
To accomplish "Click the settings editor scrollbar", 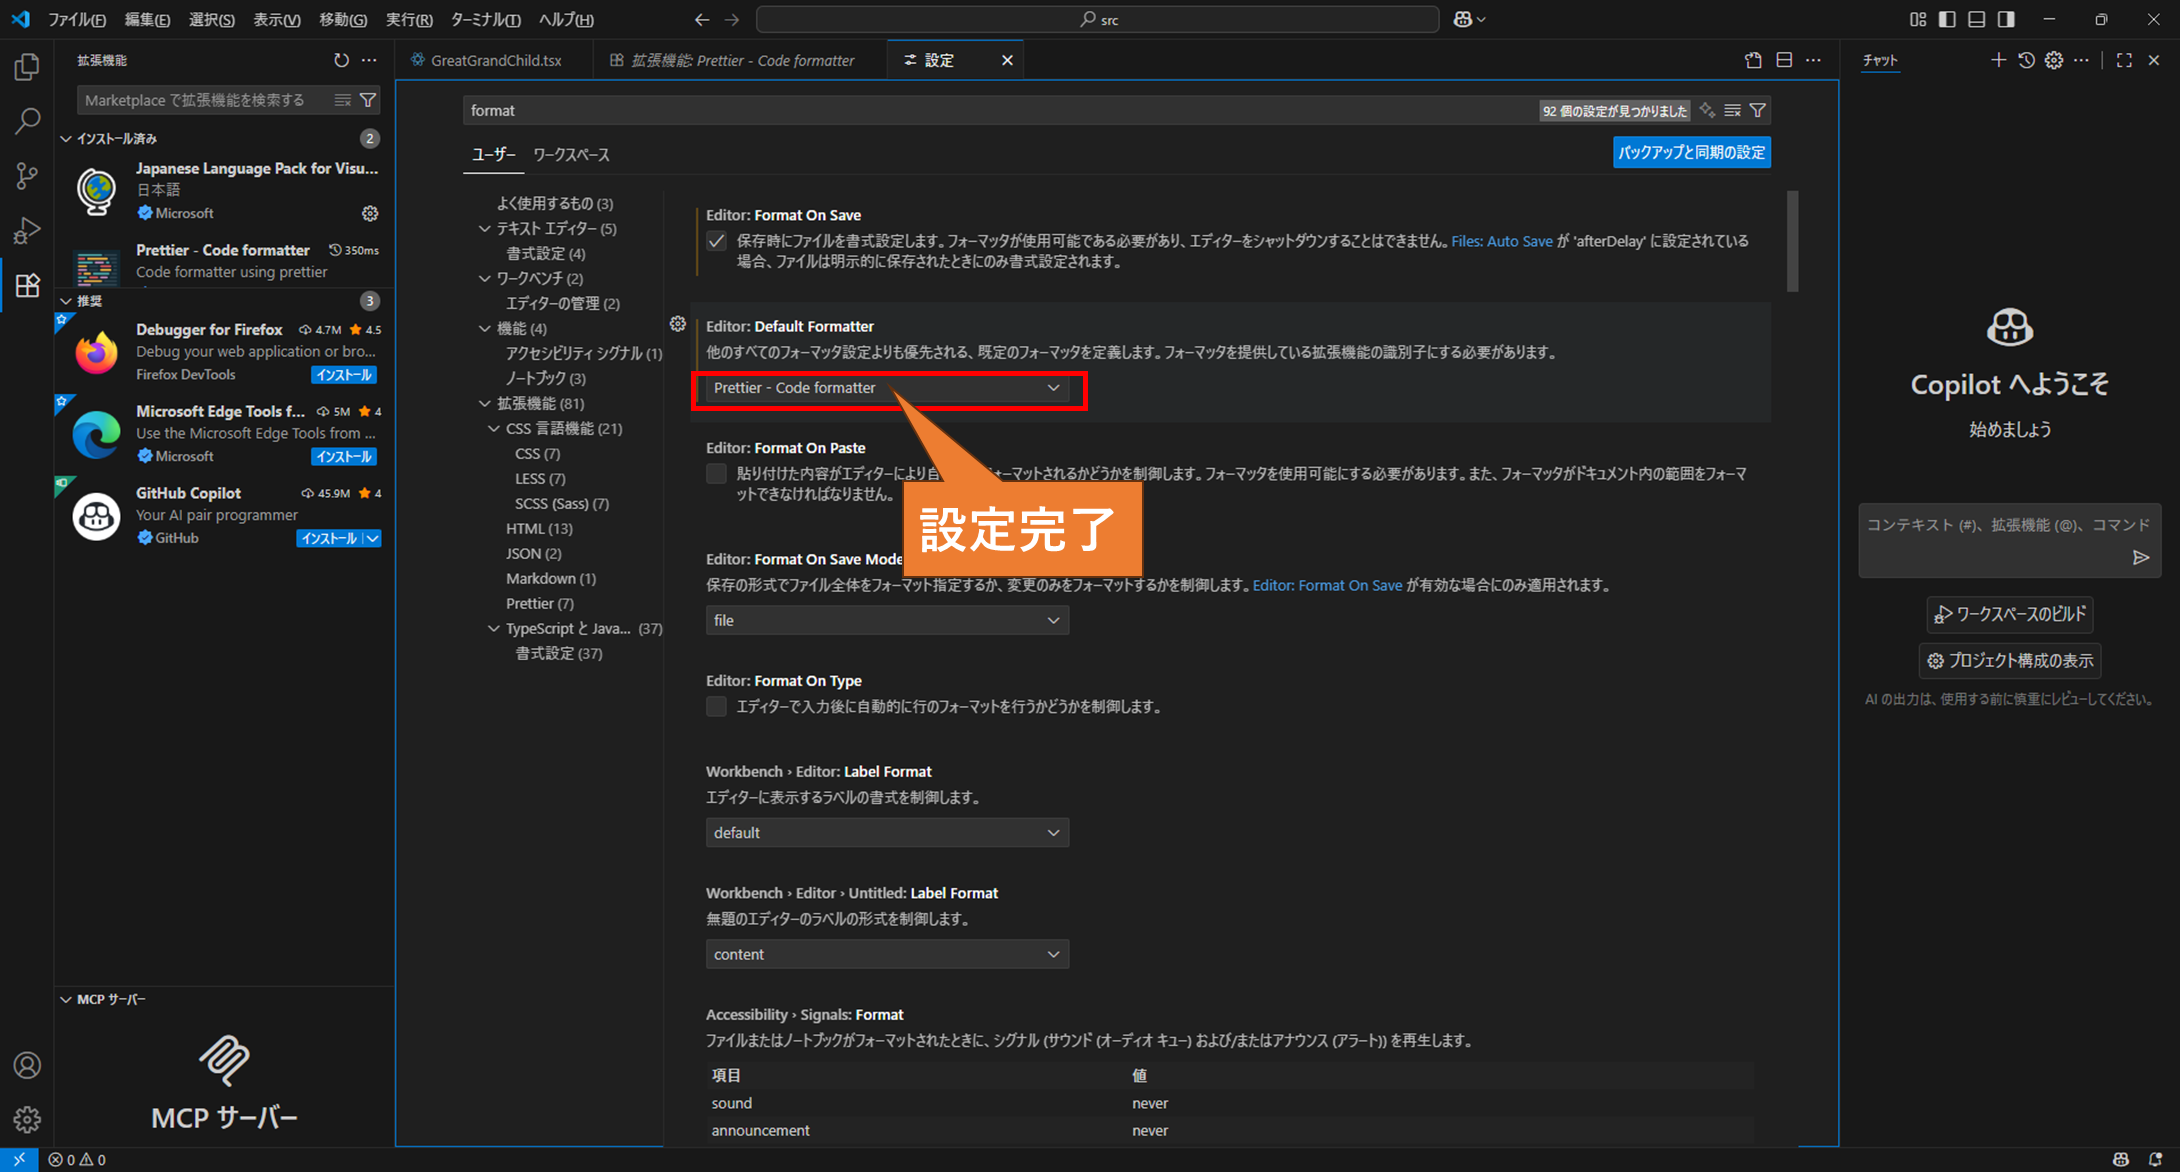I will tap(1792, 241).
